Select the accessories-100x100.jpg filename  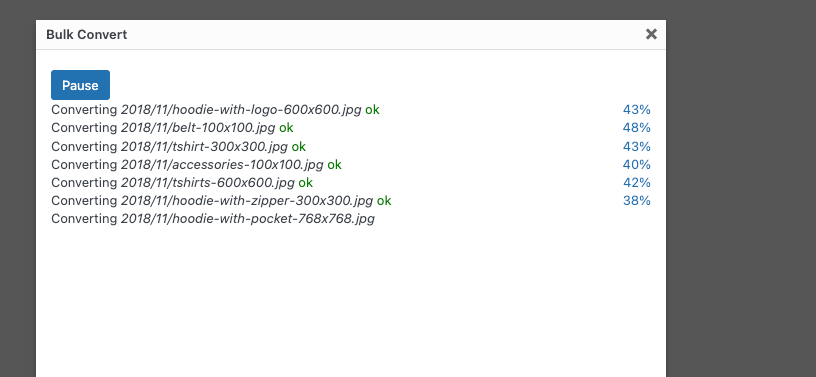tap(222, 165)
